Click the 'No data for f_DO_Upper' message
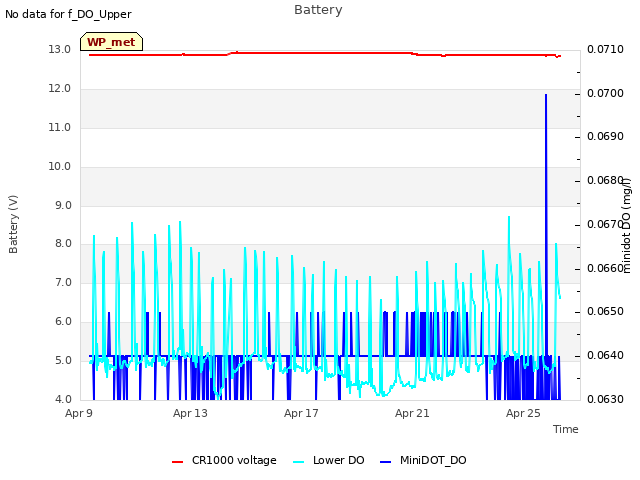The height and width of the screenshot is (480, 640). click(x=68, y=14)
